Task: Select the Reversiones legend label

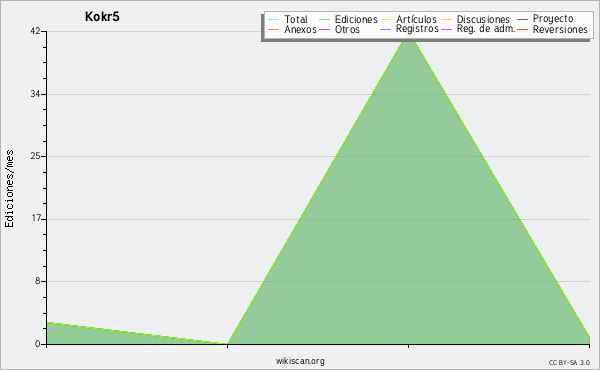Action: pos(560,29)
